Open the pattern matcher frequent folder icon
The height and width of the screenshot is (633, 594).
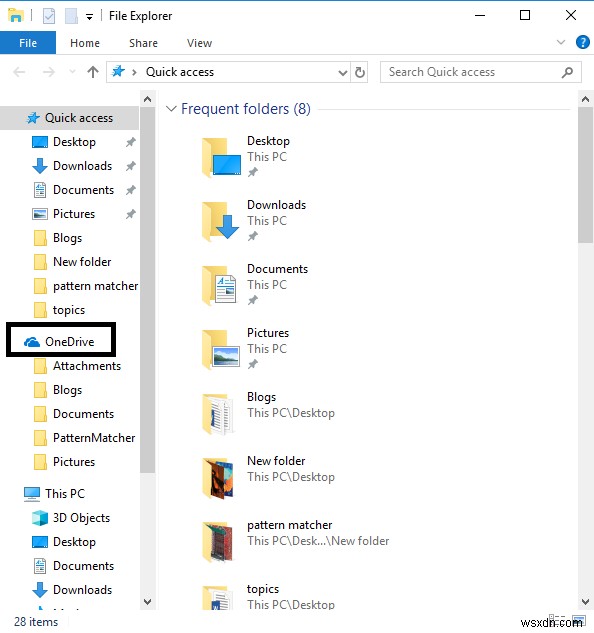click(x=218, y=541)
